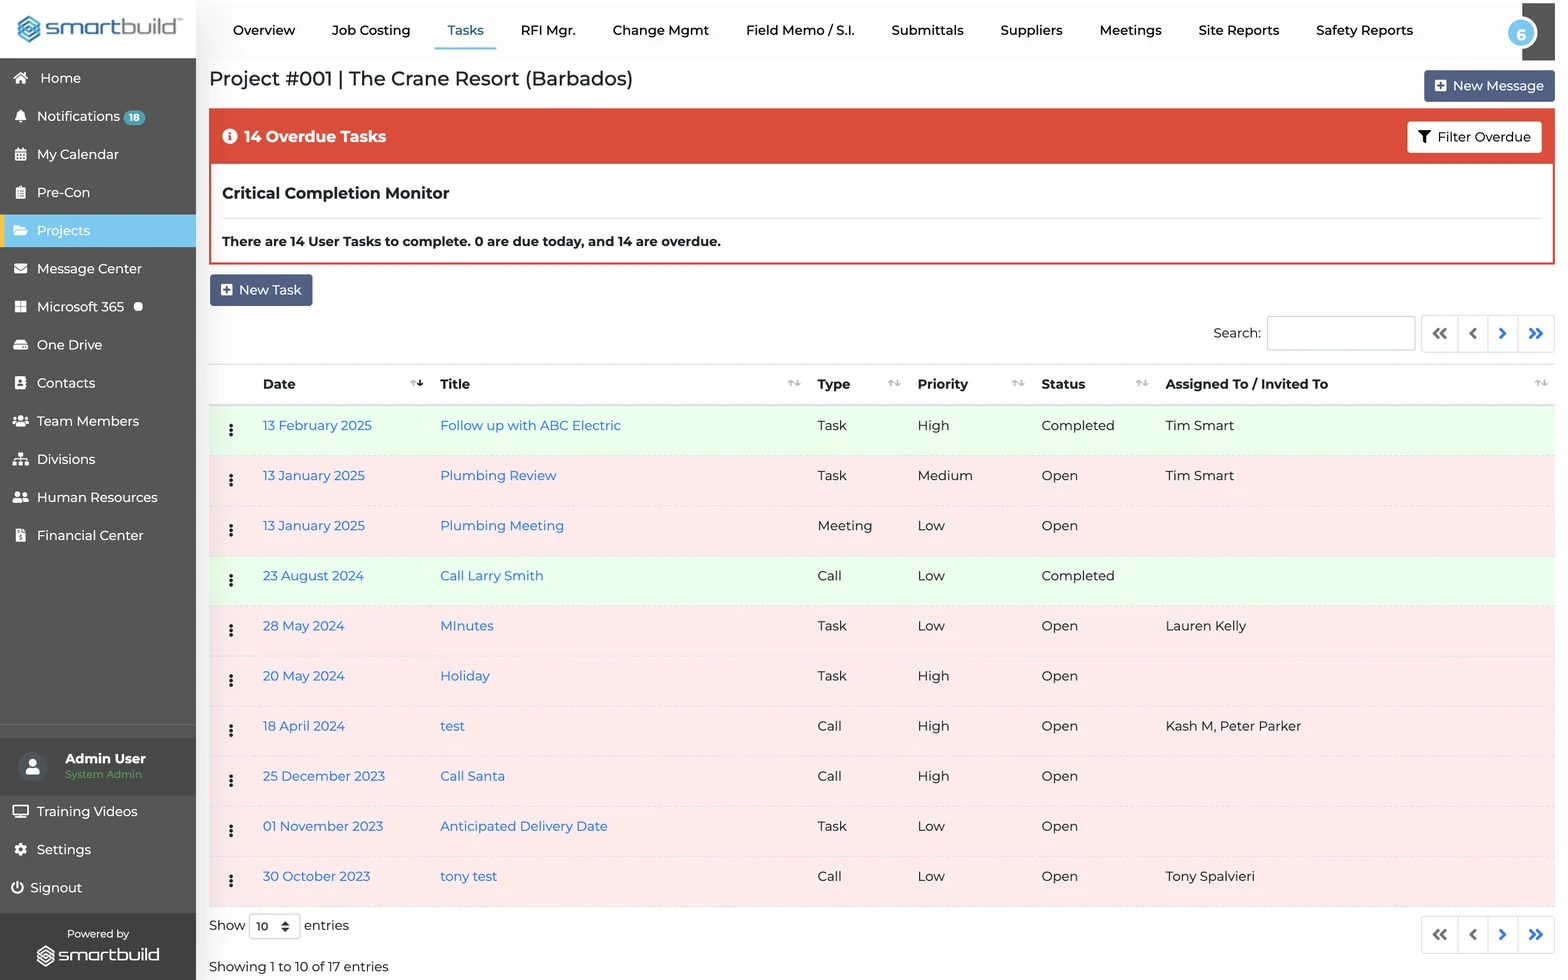Image resolution: width=1568 pixels, height=980 pixels.
Task: Click the Message Center envelope icon
Action: [x=20, y=268]
